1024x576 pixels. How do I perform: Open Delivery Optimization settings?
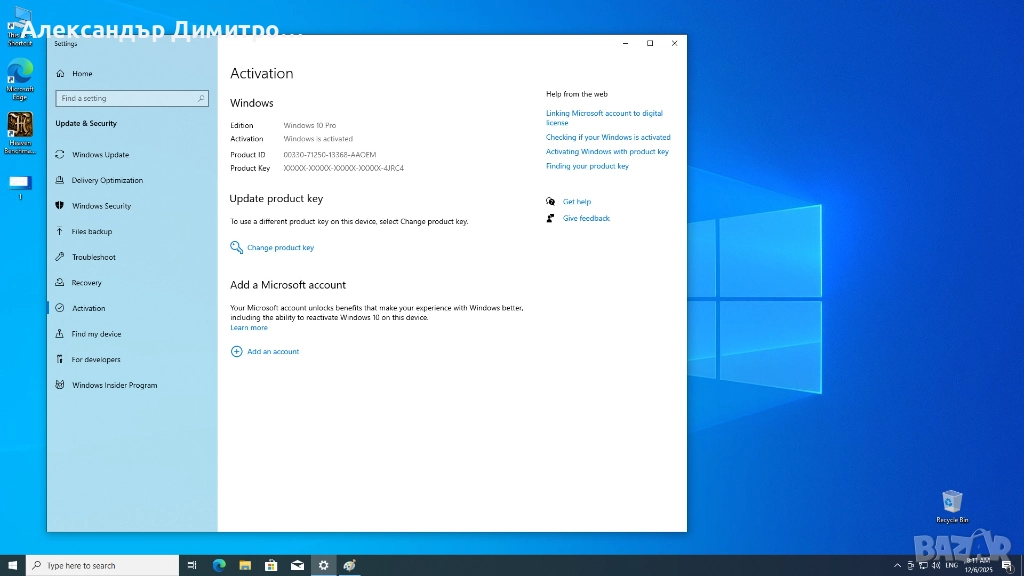[x=107, y=181]
